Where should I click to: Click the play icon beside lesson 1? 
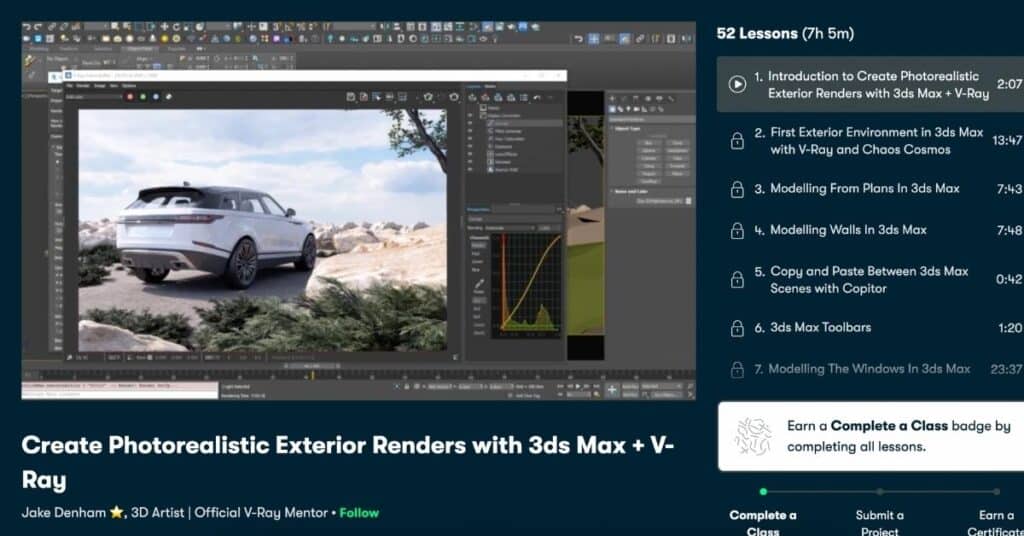(x=737, y=84)
